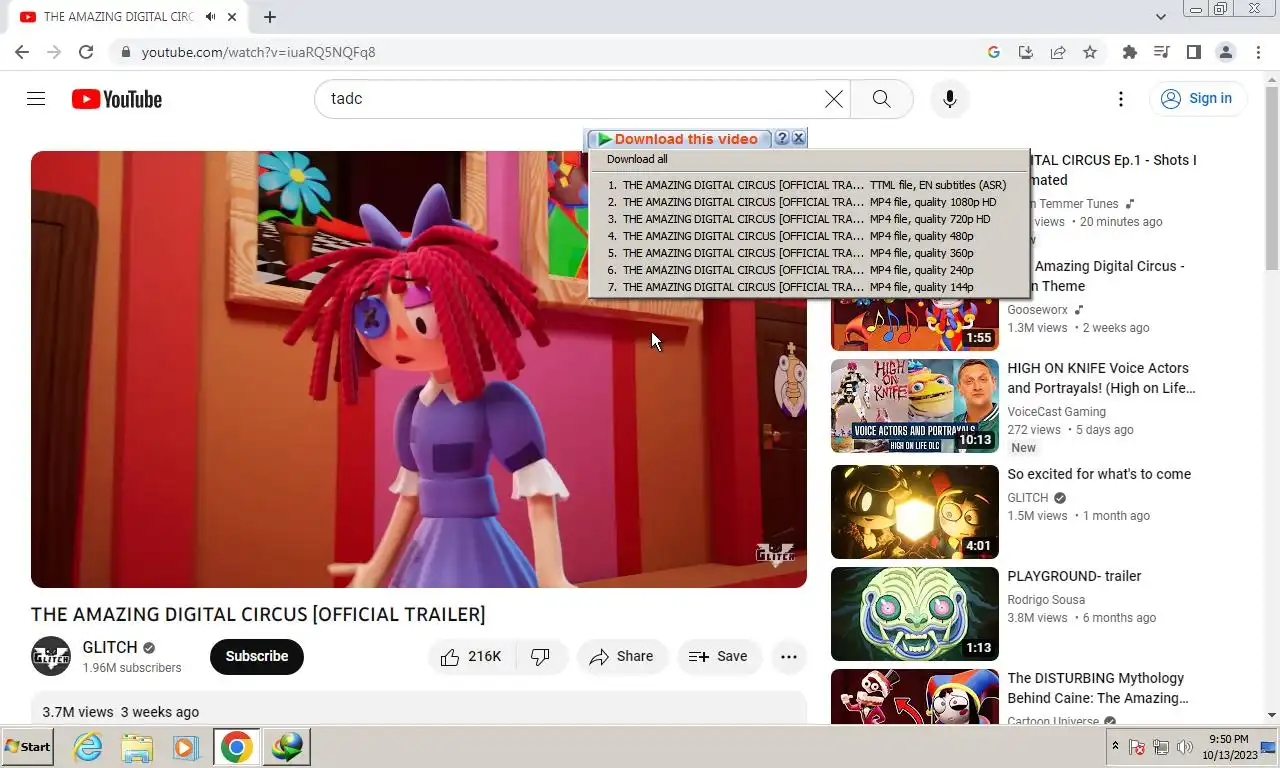Clear the search query with X
Viewport: 1280px width, 768px height.
coord(833,99)
